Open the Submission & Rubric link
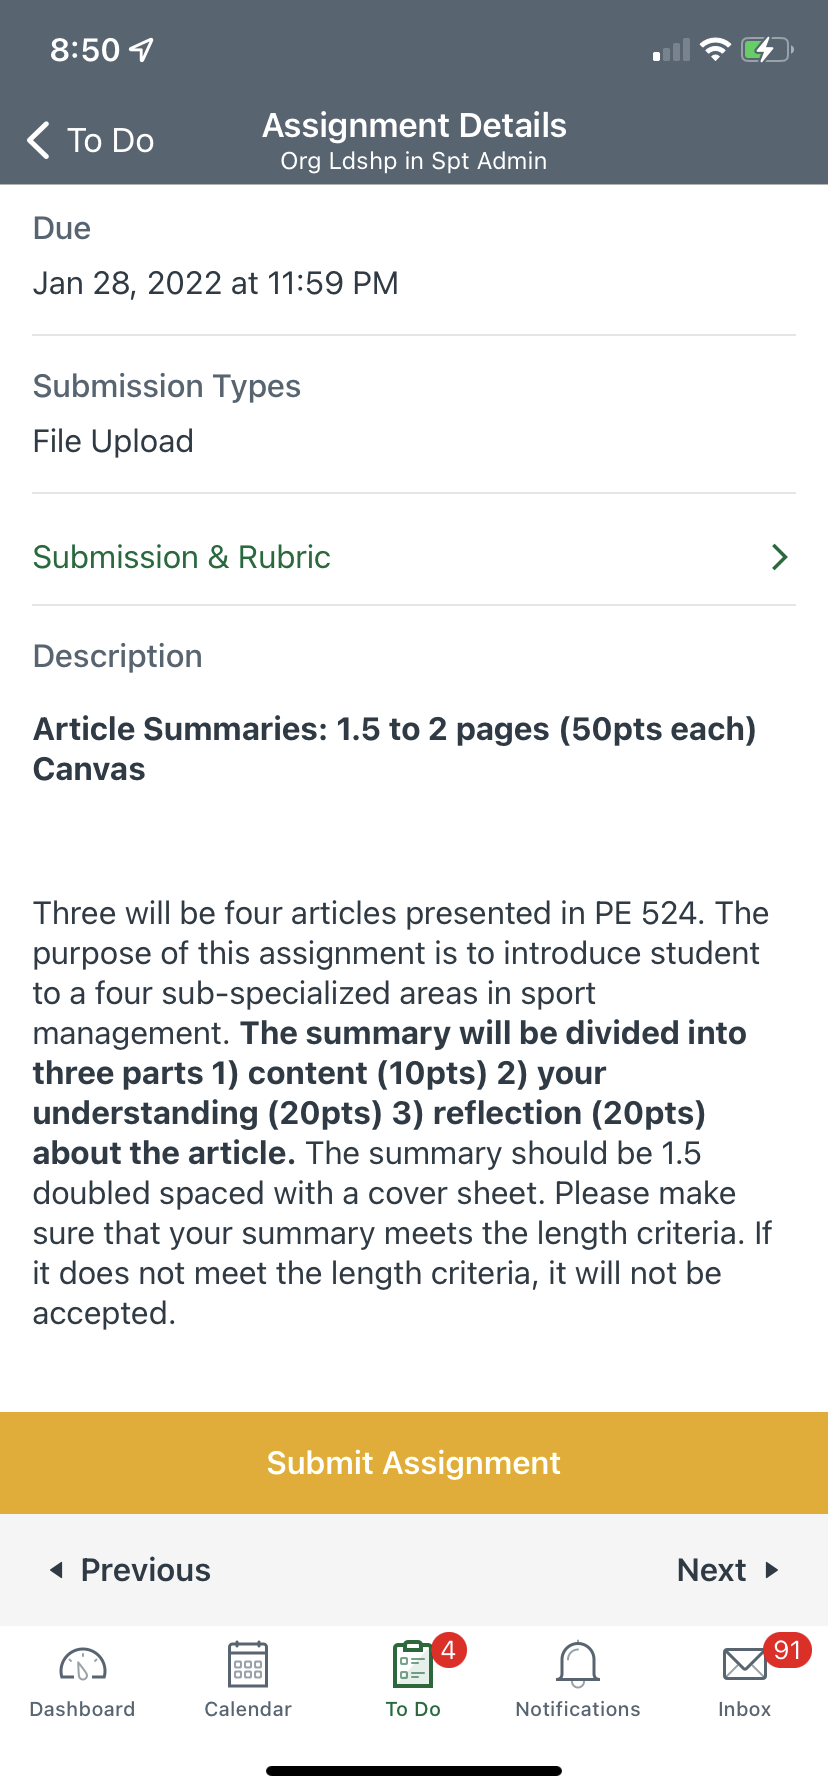The height and width of the screenshot is (1792, 828). point(182,557)
